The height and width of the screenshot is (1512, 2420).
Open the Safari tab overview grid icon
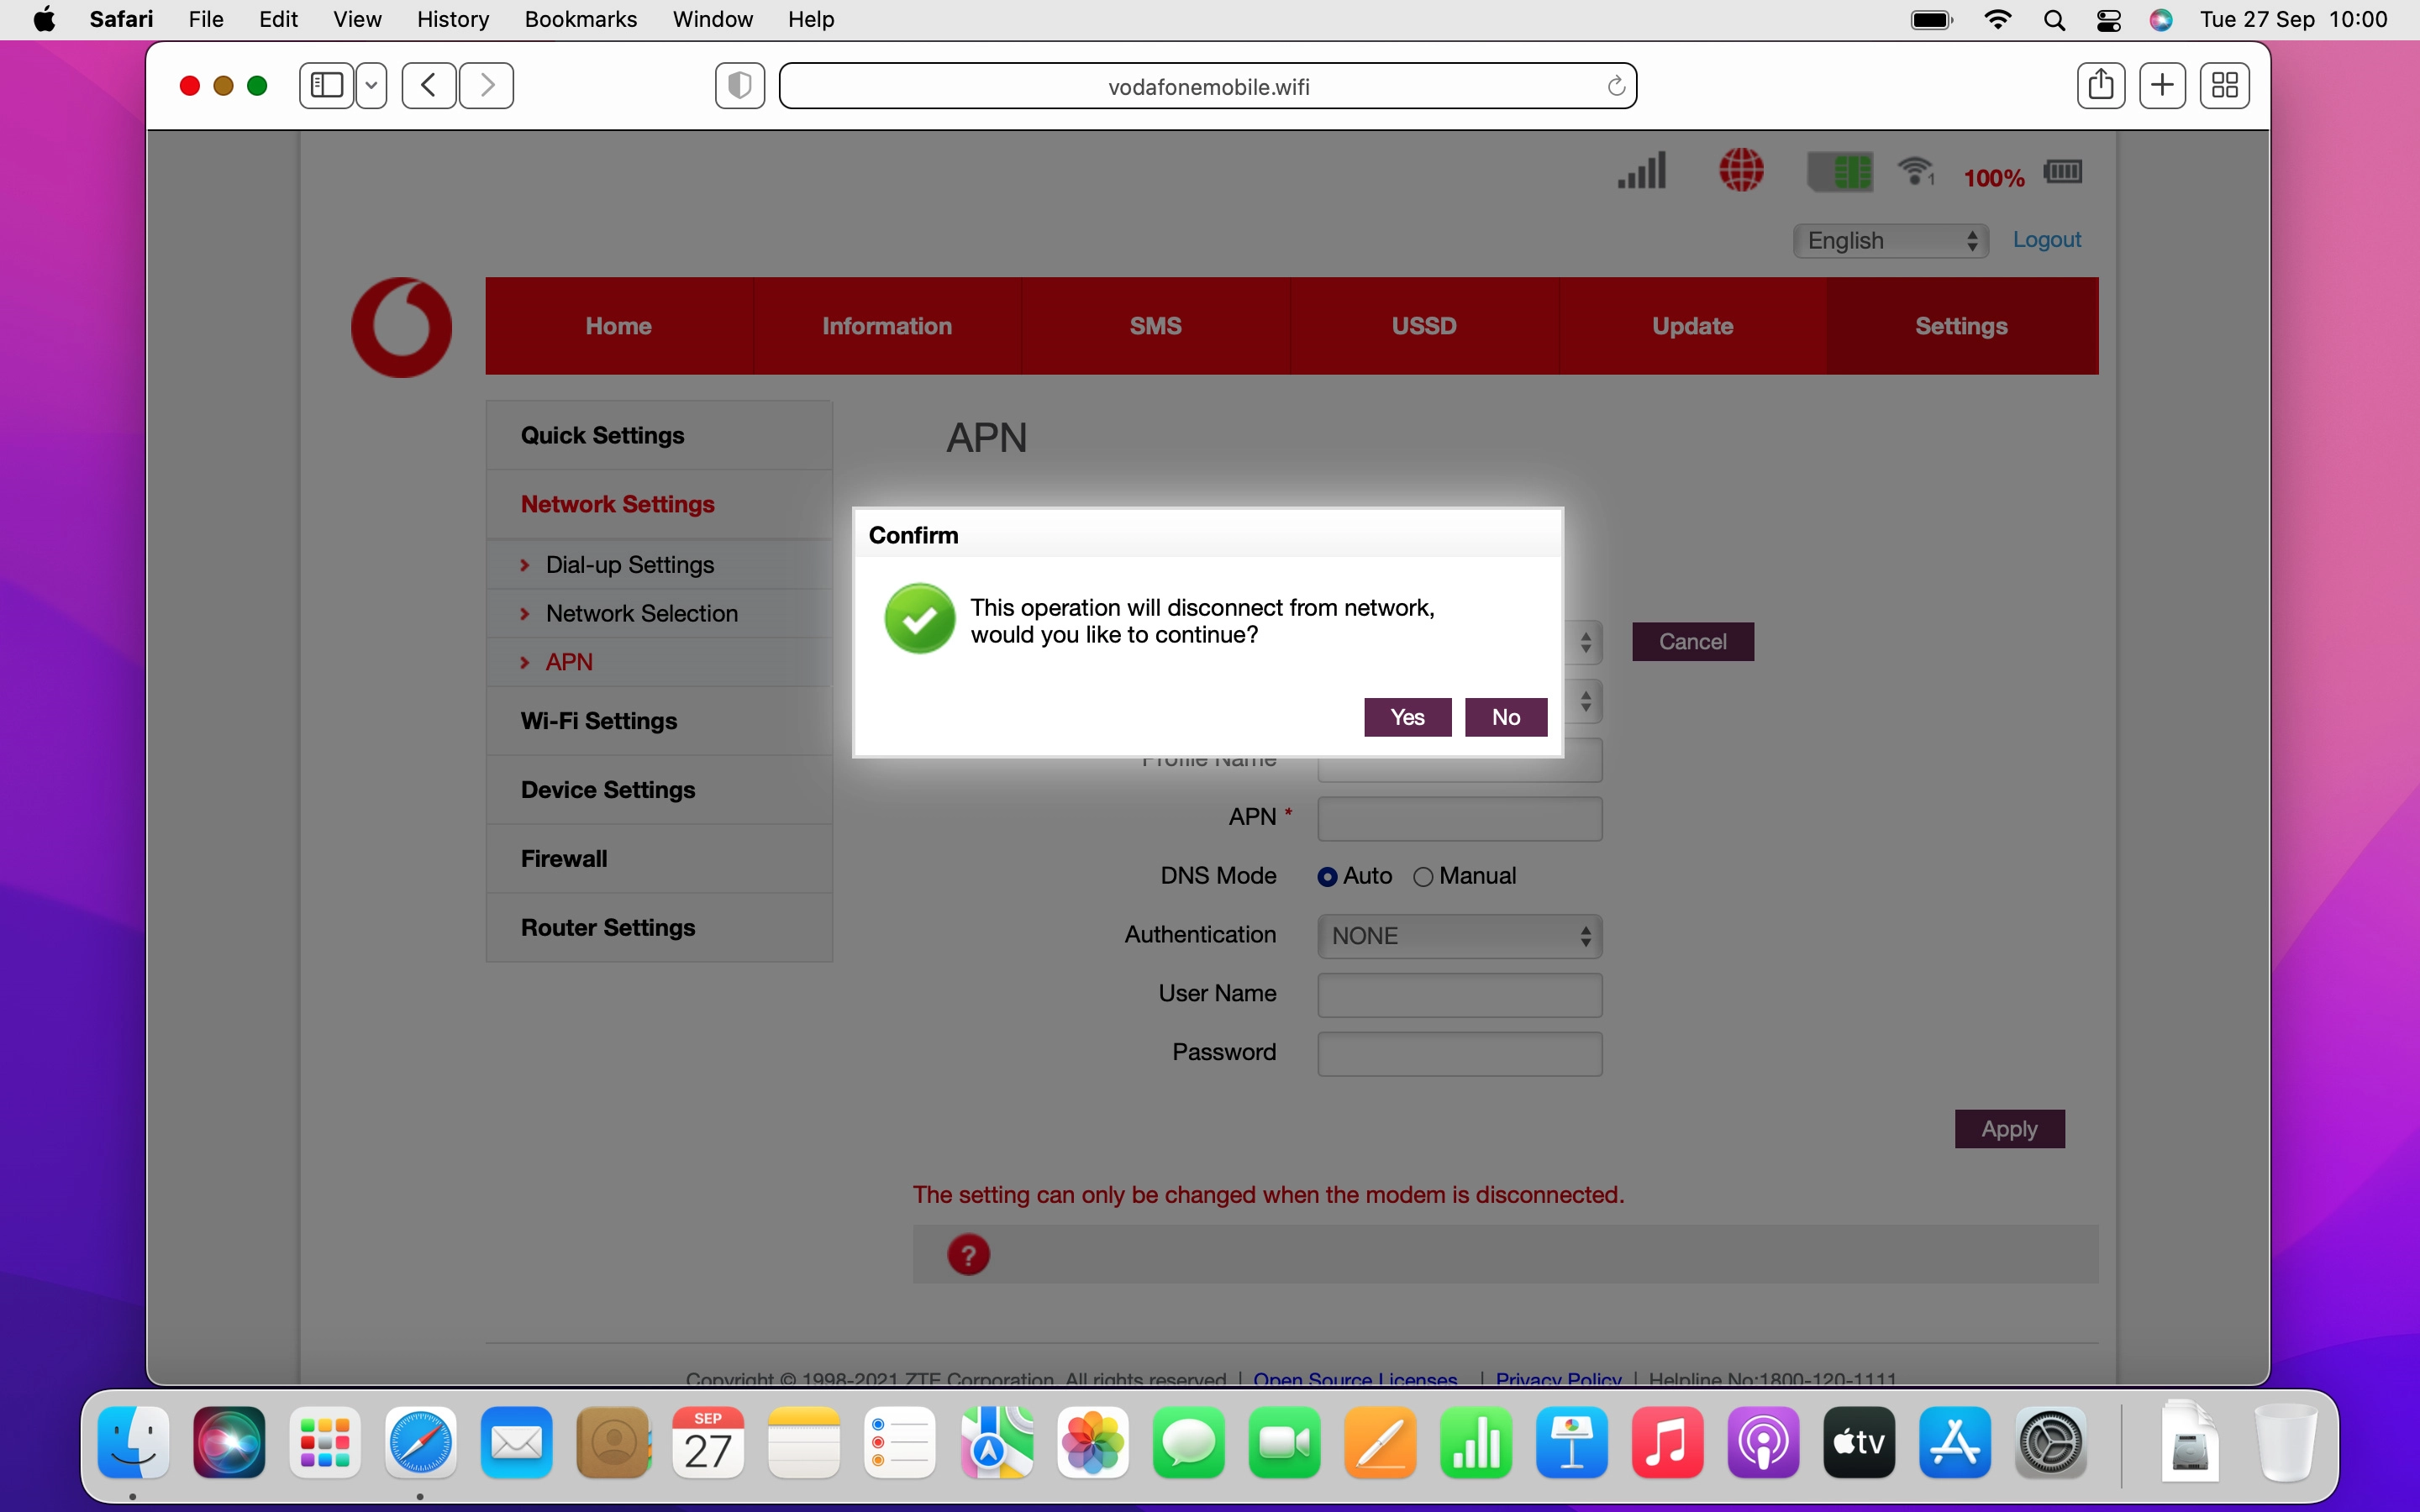2225,85
